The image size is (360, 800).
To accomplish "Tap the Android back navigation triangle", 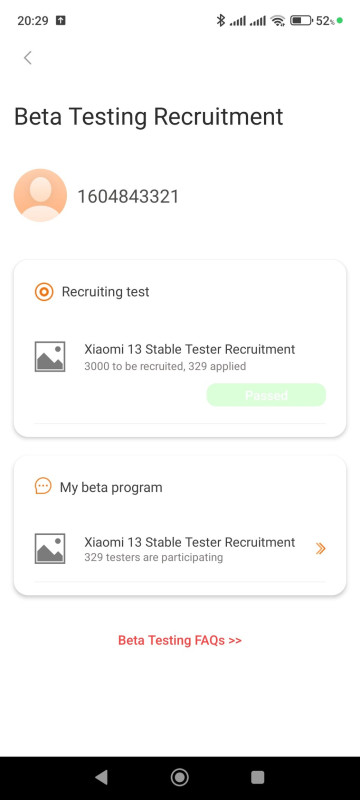I will click(101, 777).
